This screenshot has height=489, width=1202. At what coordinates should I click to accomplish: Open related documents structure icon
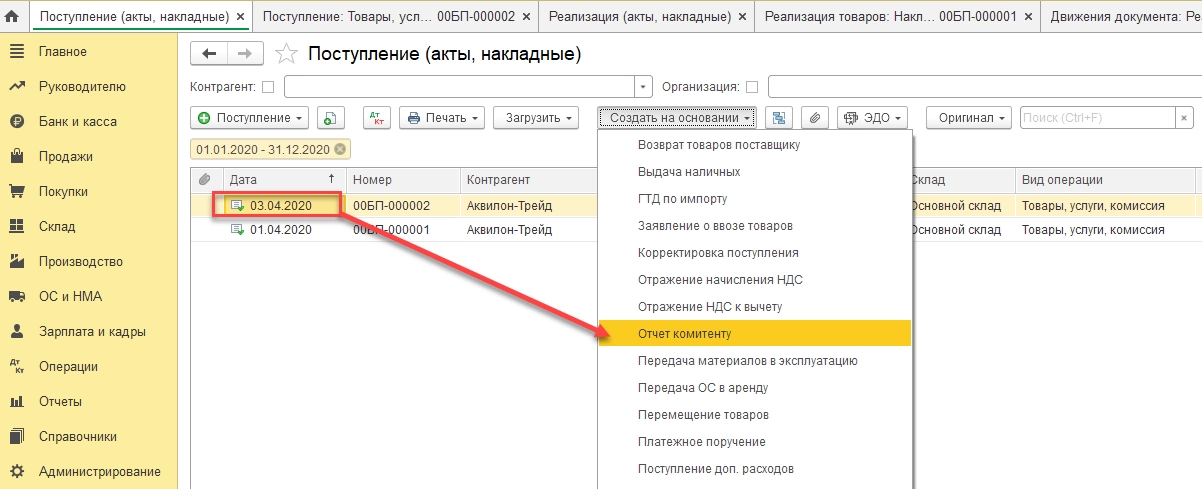pyautogui.click(x=779, y=118)
